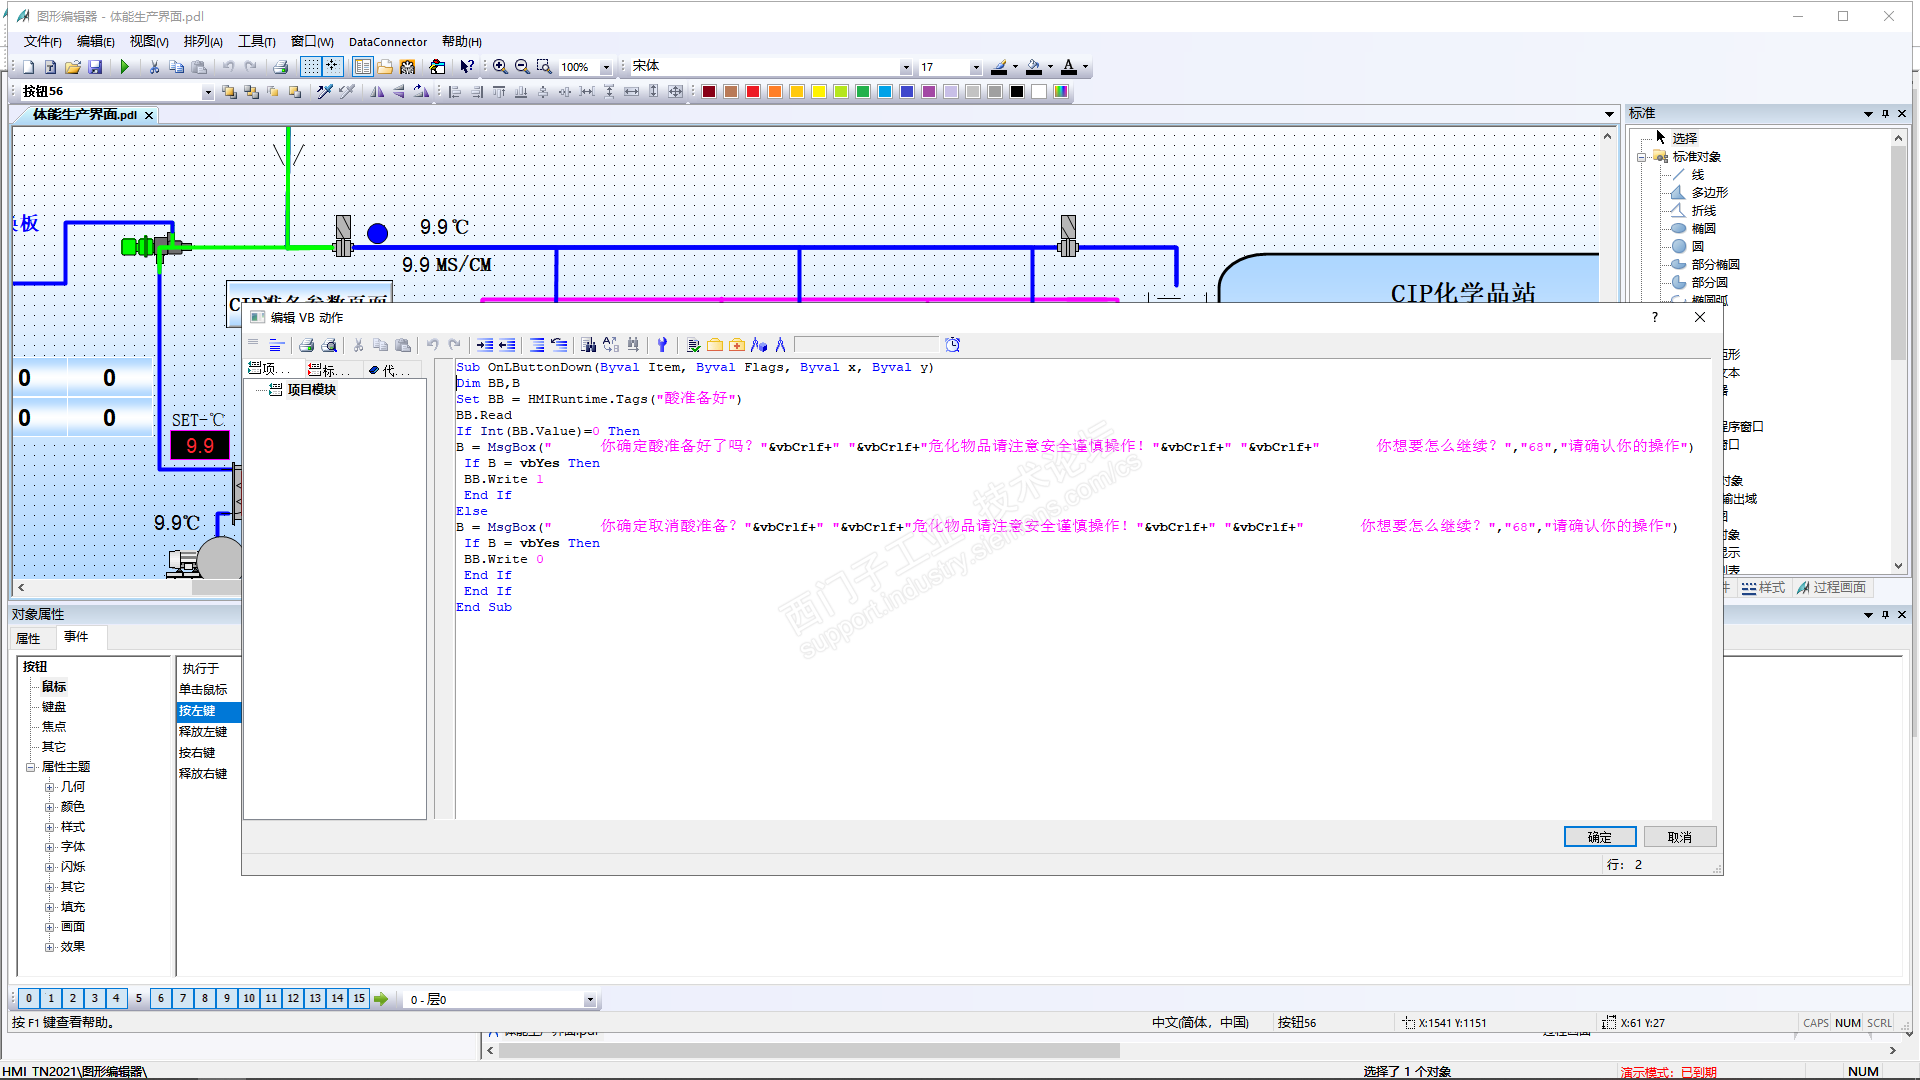Click the binoculars find icon in VB editor
This screenshot has height=1080, width=1920.
click(589, 345)
